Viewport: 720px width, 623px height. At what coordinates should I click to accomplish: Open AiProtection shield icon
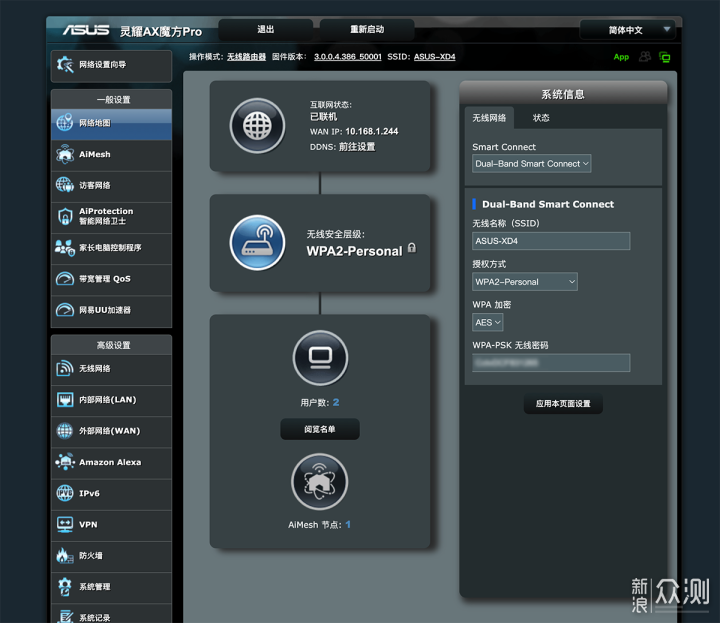[x=65, y=216]
